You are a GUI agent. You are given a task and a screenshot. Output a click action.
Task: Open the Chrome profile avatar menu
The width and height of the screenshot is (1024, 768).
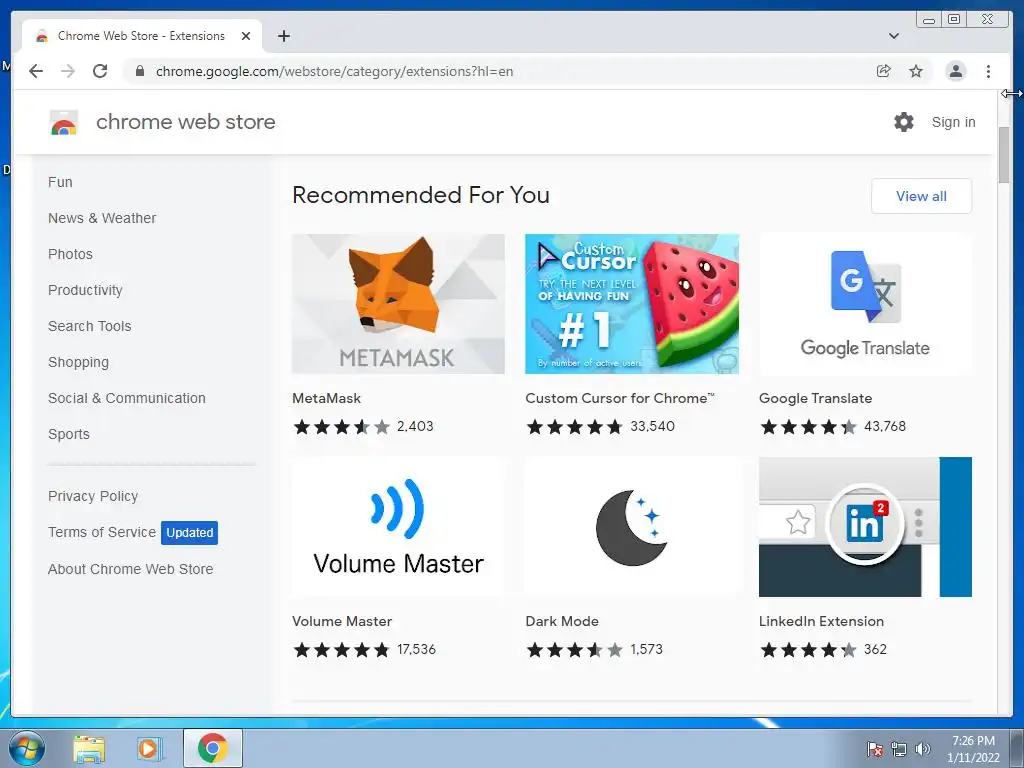point(955,71)
